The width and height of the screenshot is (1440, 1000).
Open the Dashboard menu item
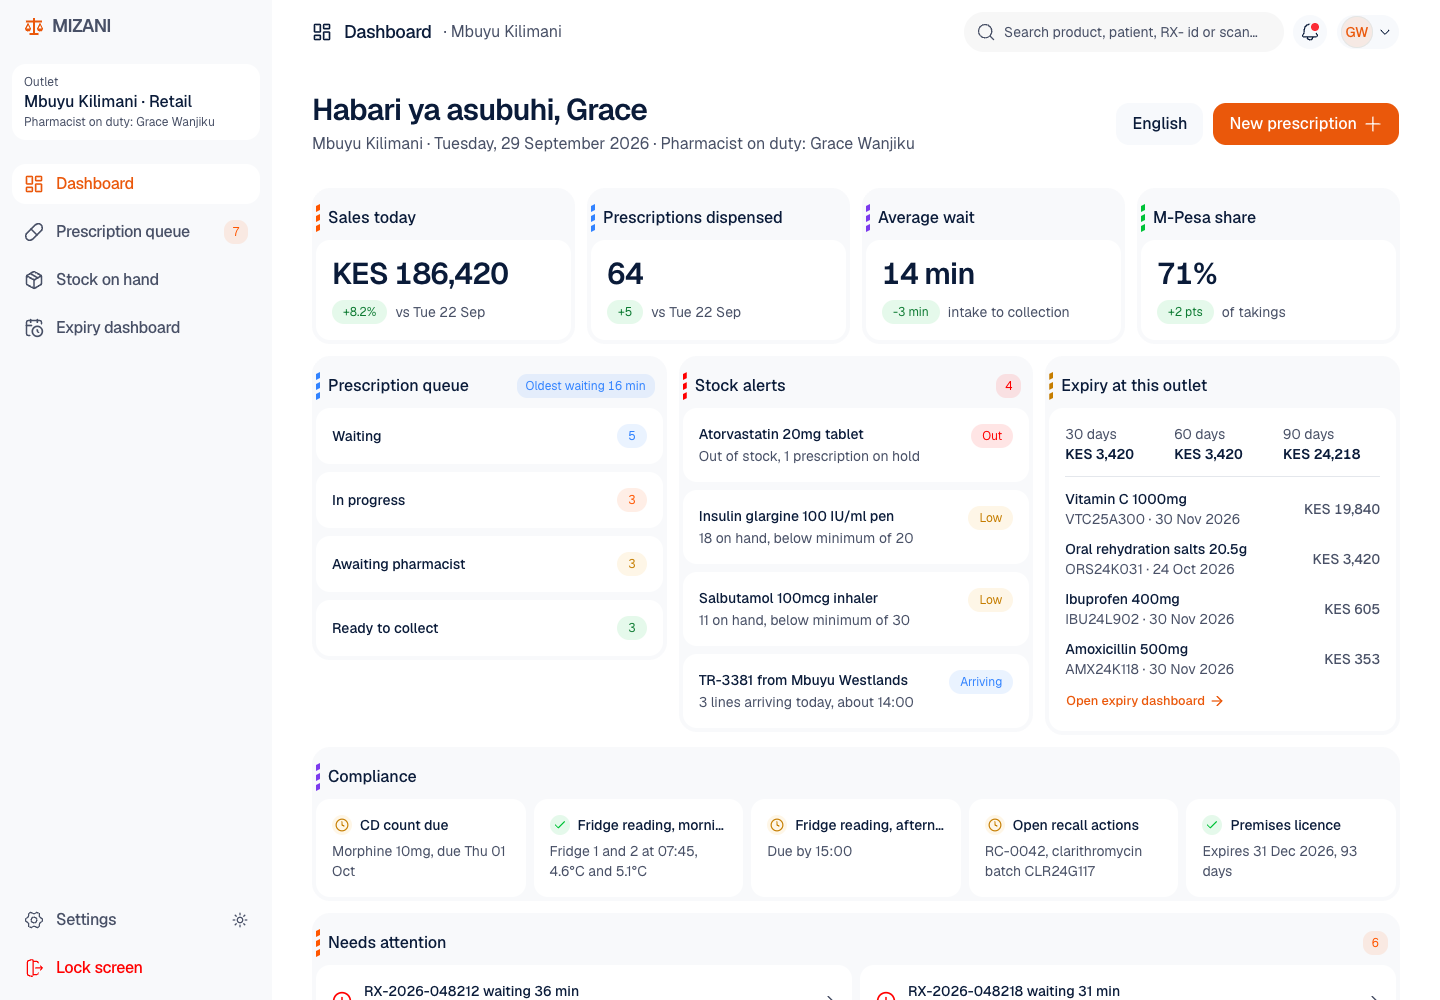click(136, 184)
